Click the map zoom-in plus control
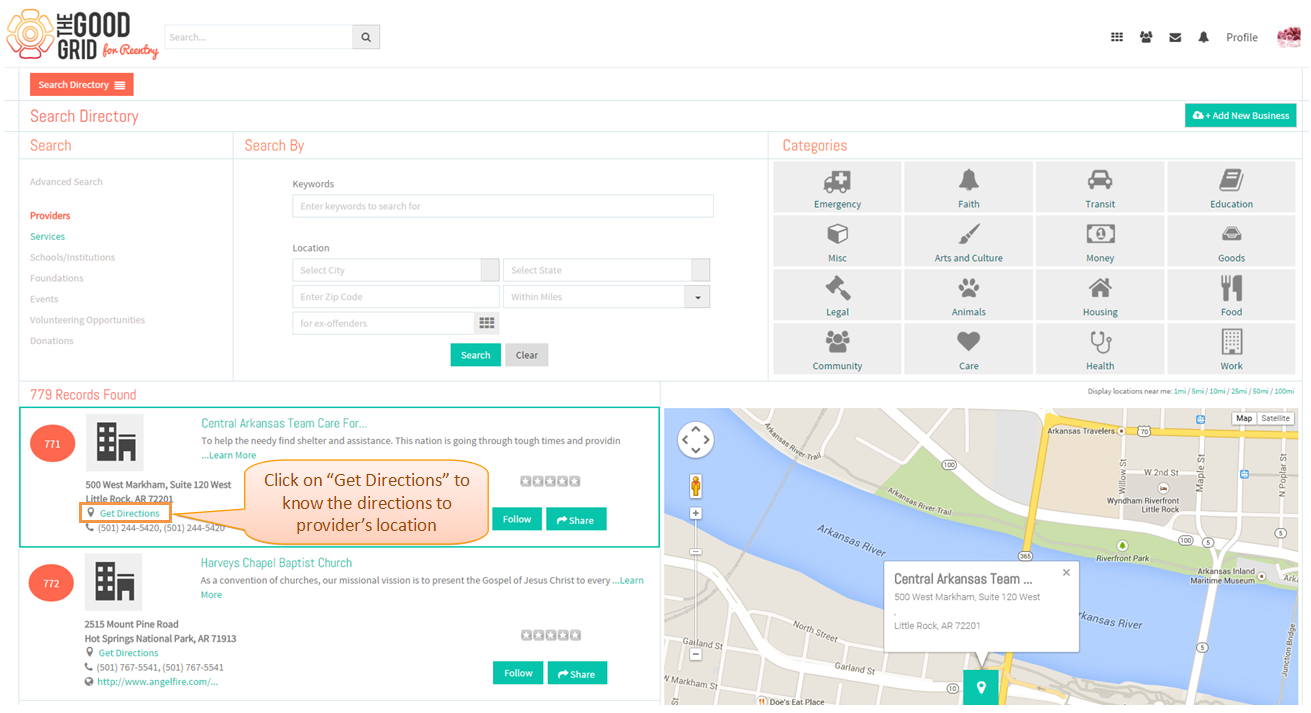Viewport: 1311px width, 713px height. pos(696,513)
